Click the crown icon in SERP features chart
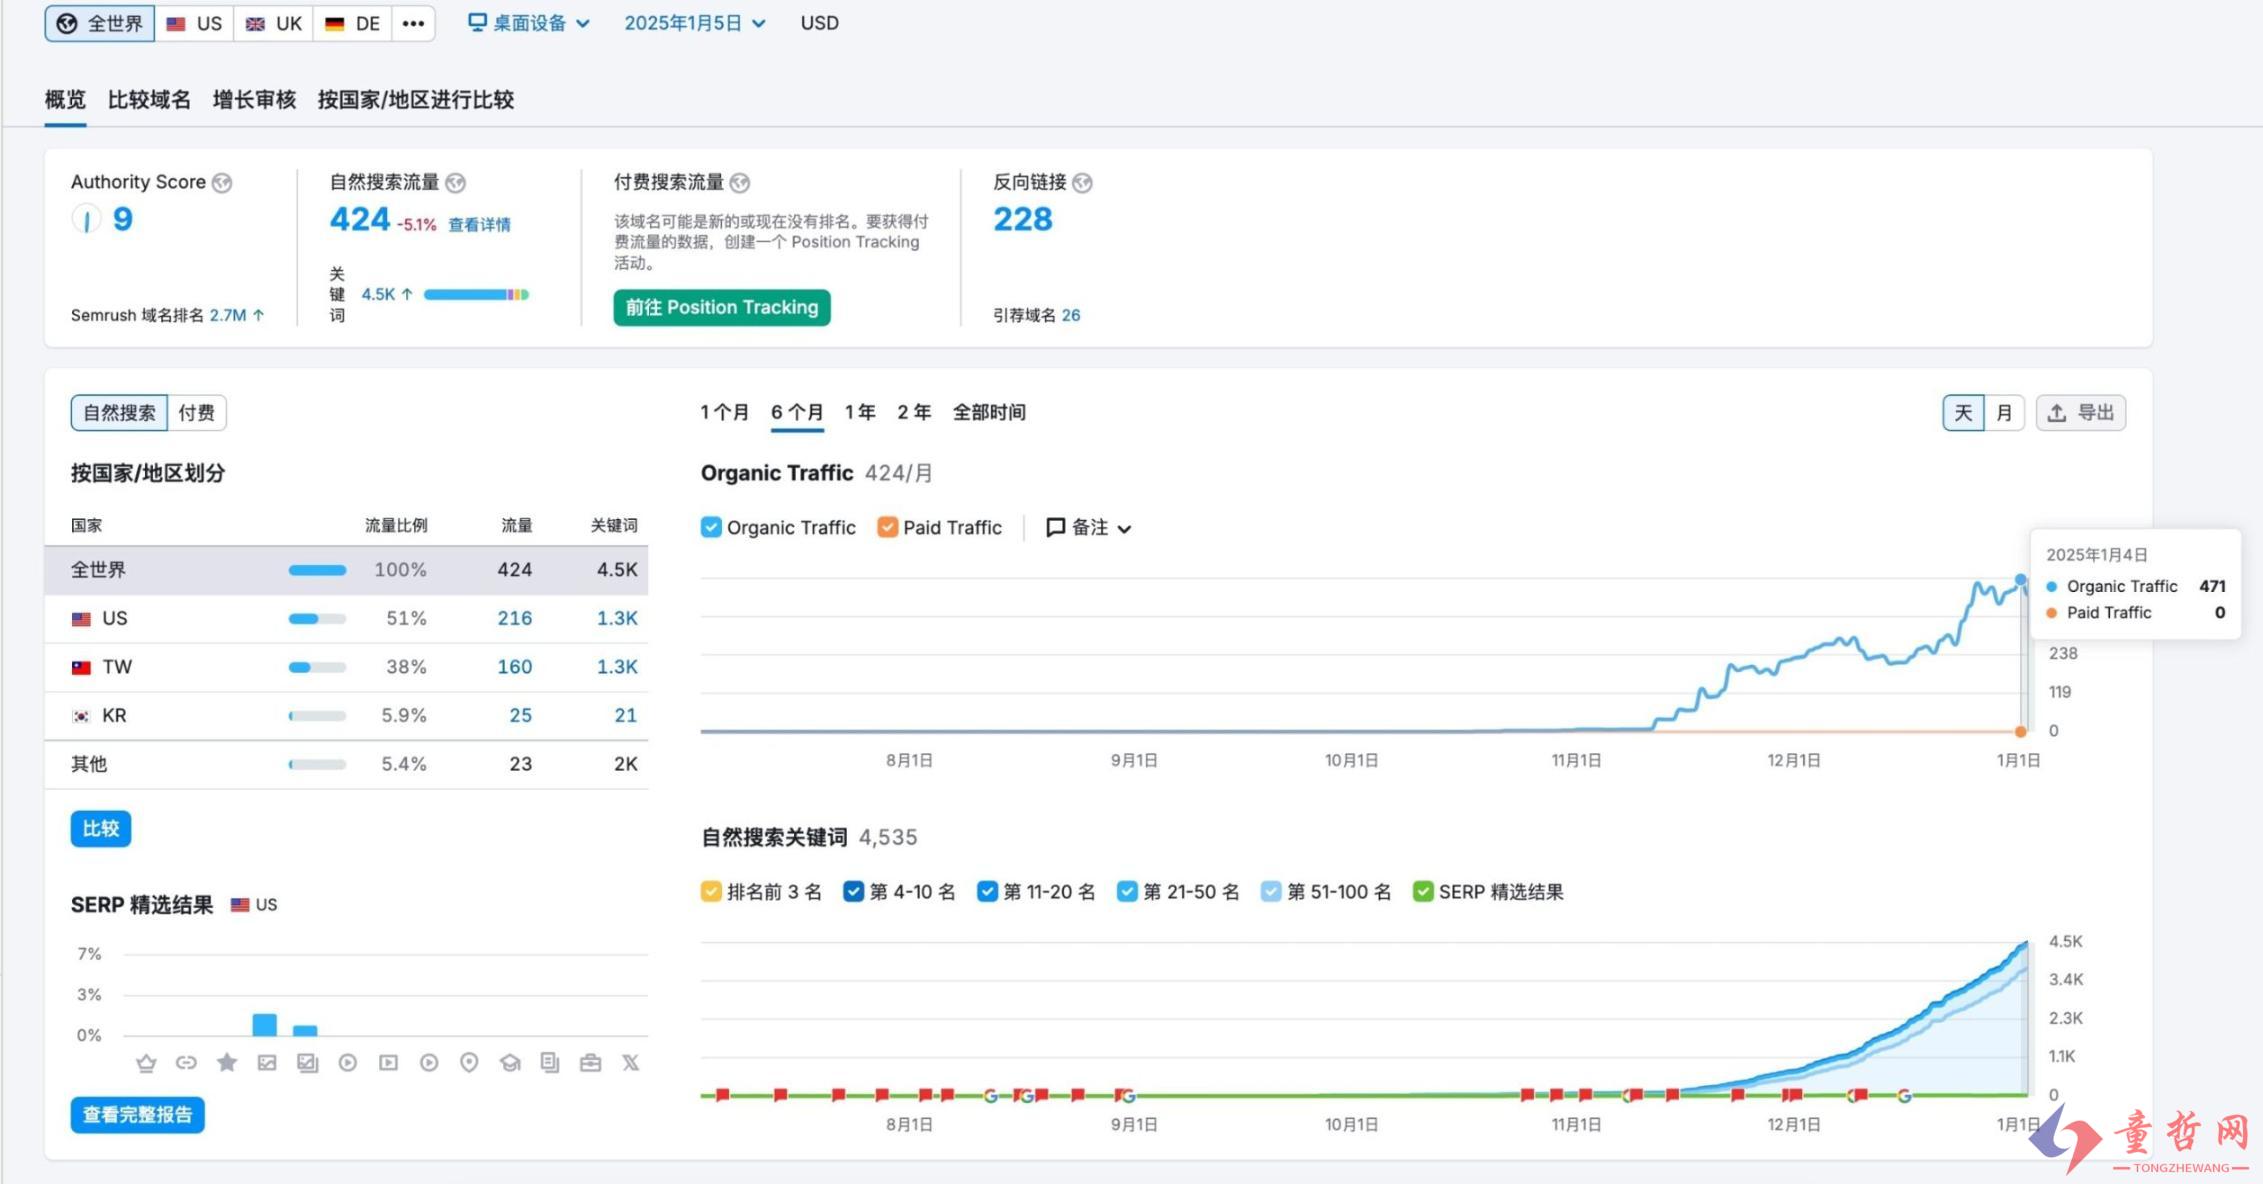This screenshot has width=2263, height=1184. point(146,1063)
